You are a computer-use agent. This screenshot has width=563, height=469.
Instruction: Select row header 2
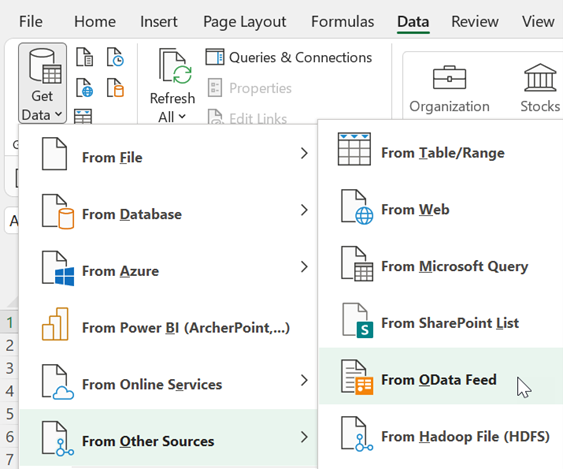(10, 345)
